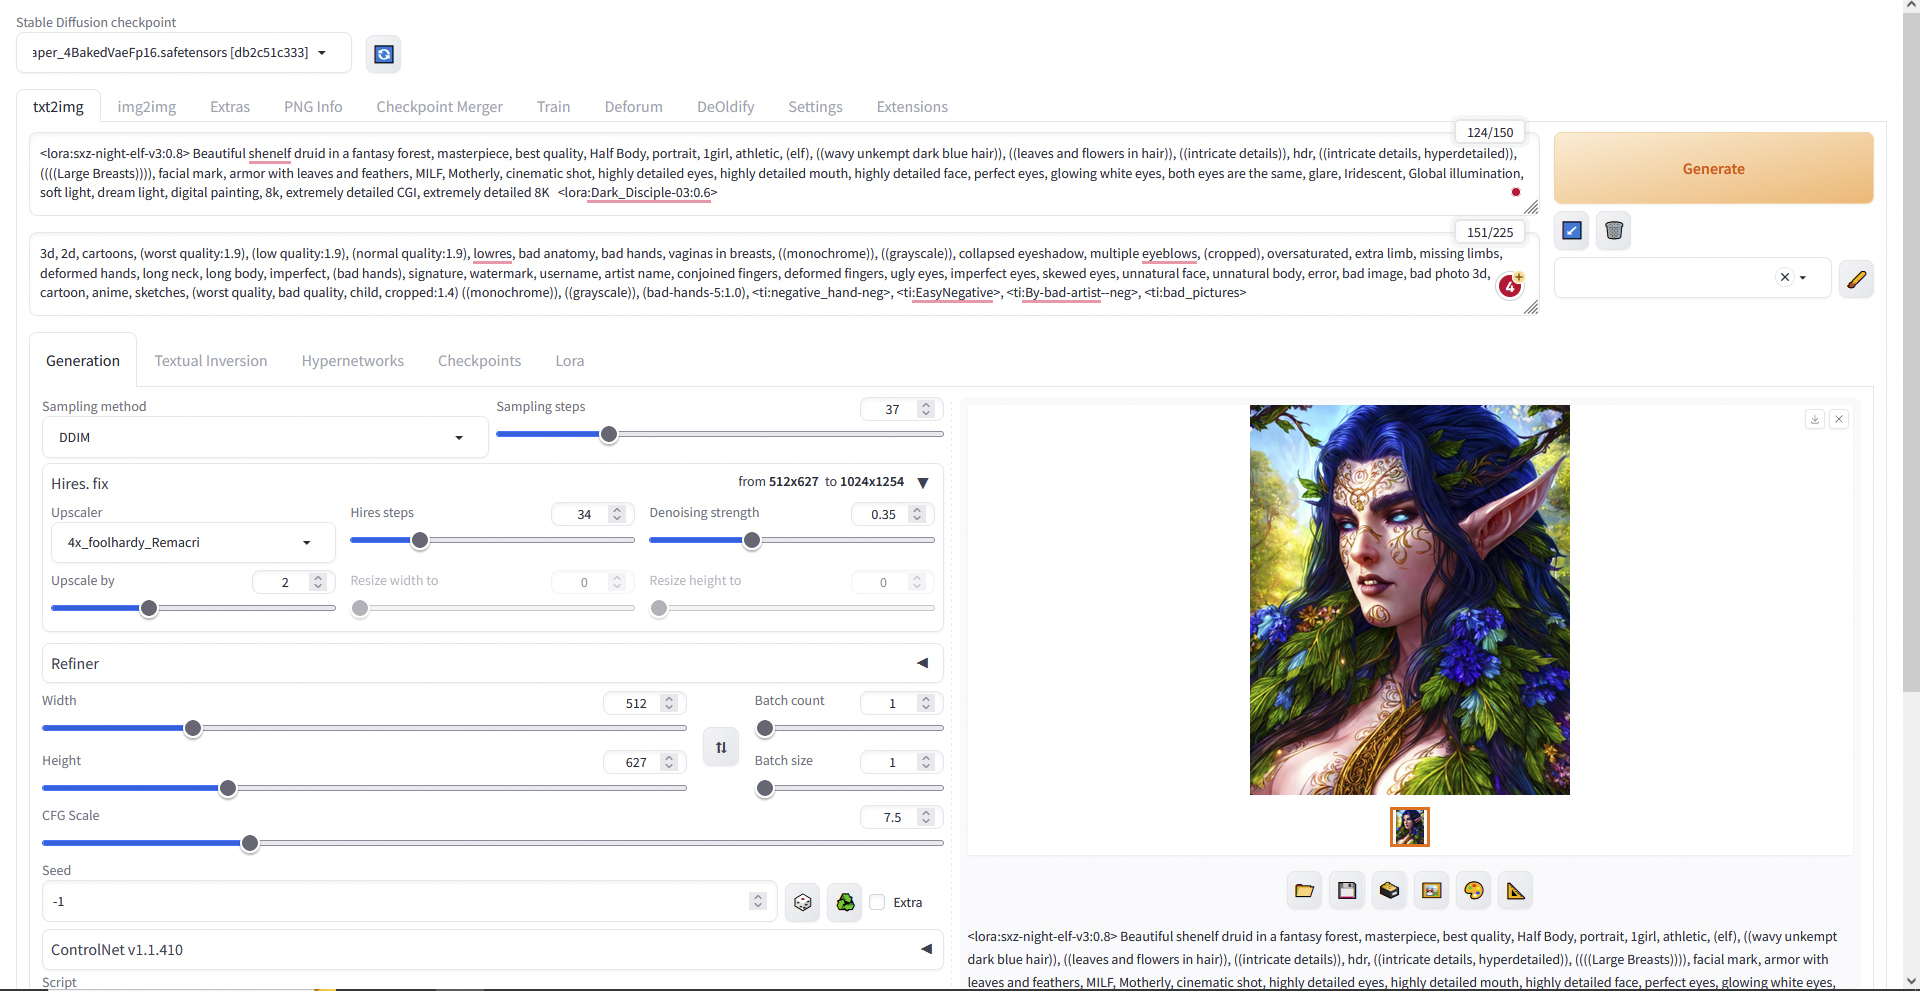The height and width of the screenshot is (991, 1920).
Task: Adjust the Denoising strength slider
Action: pyautogui.click(x=791, y=540)
